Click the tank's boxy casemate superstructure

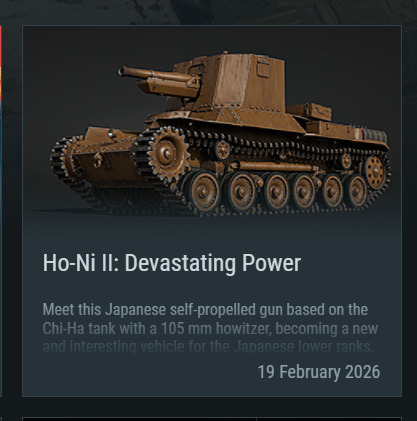pos(239,81)
